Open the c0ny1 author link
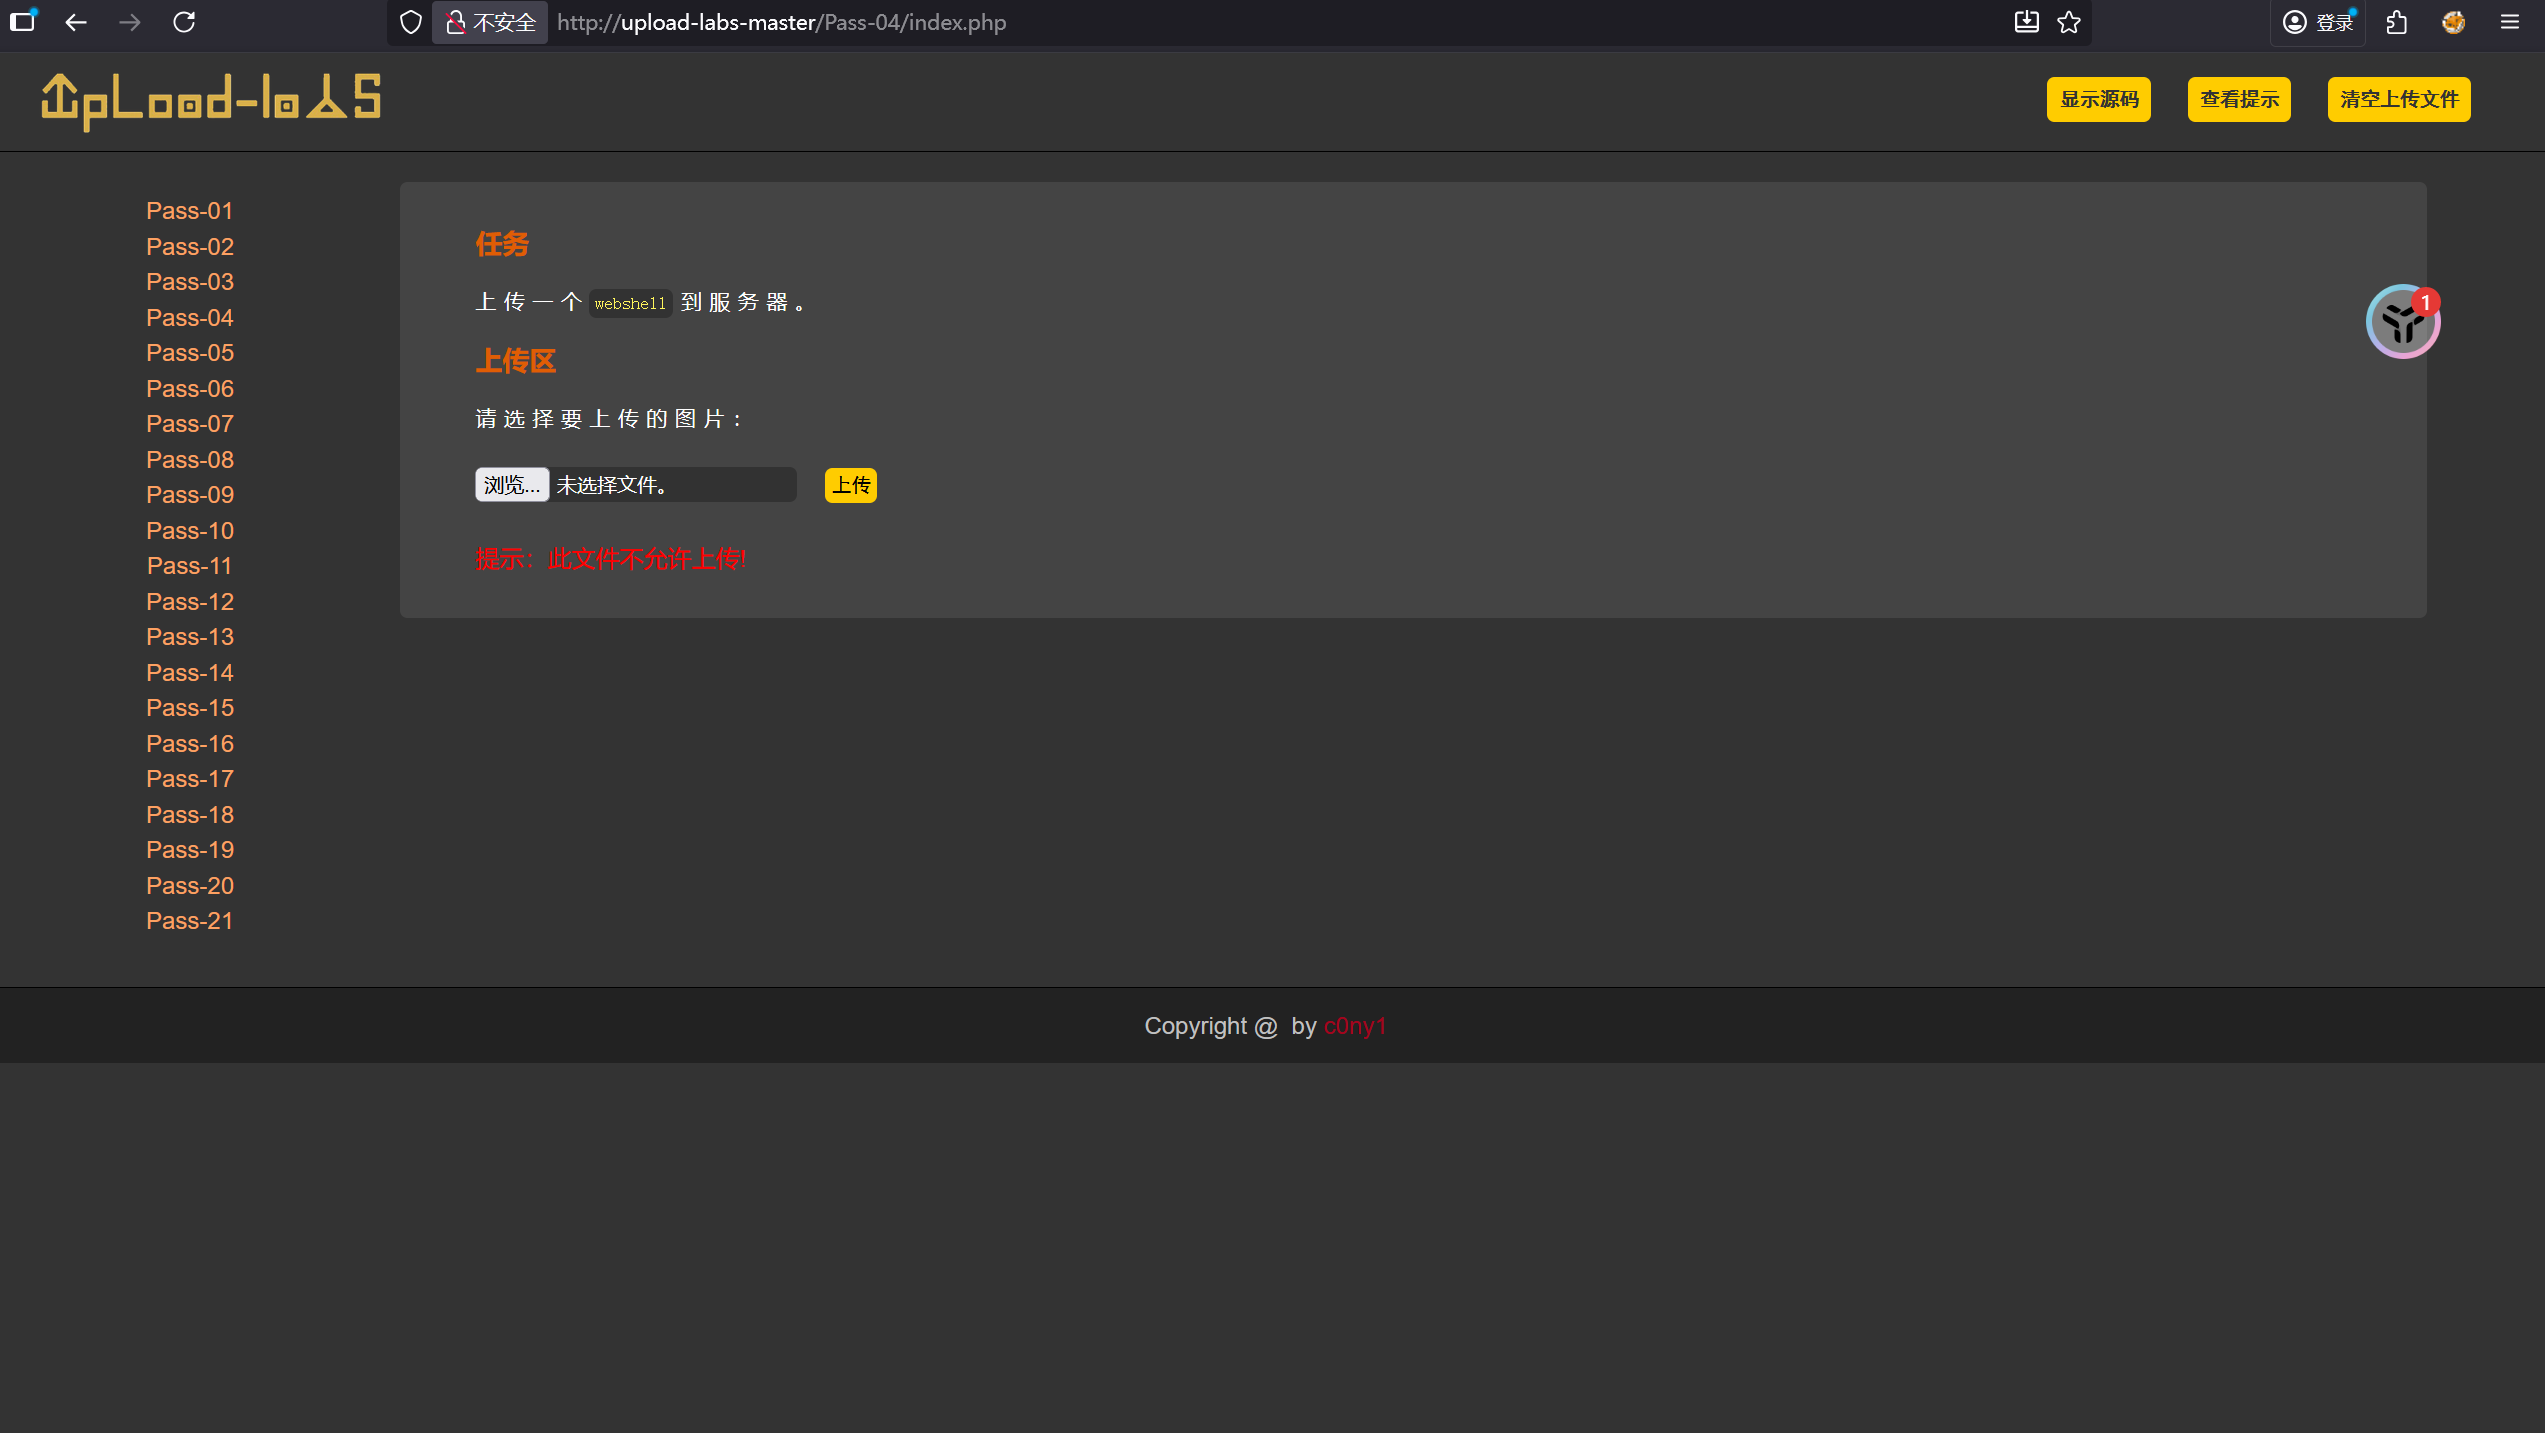The height and width of the screenshot is (1433, 2545). pyautogui.click(x=1355, y=1026)
